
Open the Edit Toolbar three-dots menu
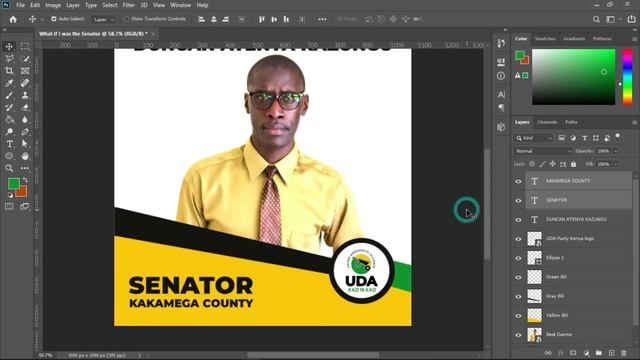25,168
